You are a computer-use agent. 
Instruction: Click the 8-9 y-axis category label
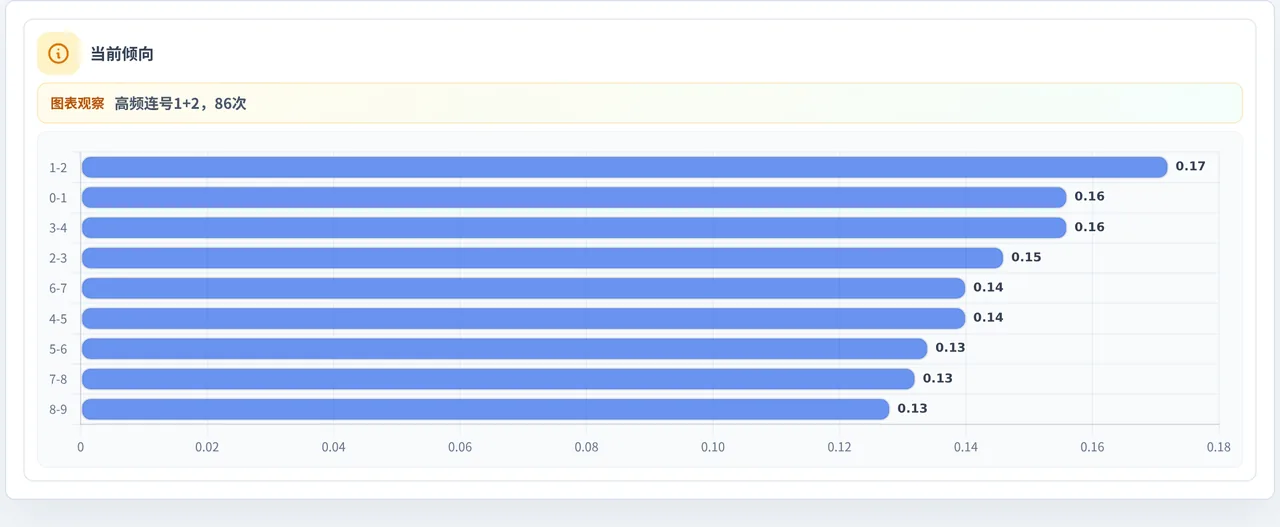58,410
